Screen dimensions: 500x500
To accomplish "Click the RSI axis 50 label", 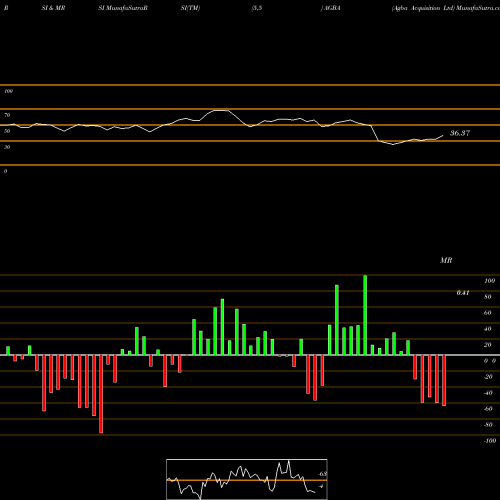I will pos(7,131).
